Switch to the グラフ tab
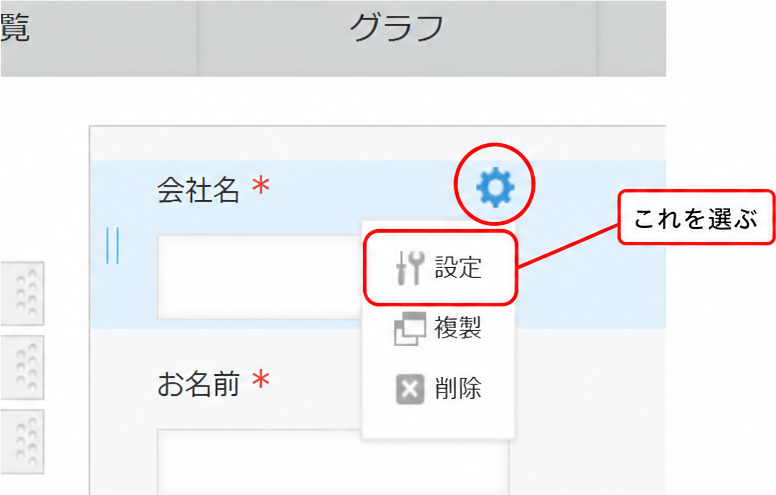776x495 pixels. (396, 38)
